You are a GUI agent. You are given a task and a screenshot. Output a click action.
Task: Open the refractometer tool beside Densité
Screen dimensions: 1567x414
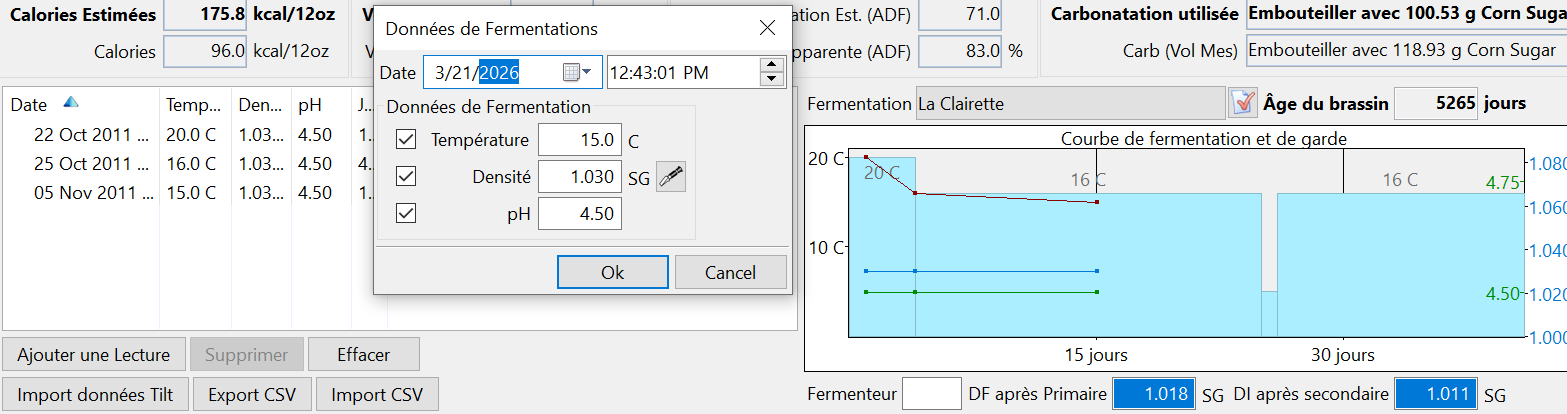point(671,177)
